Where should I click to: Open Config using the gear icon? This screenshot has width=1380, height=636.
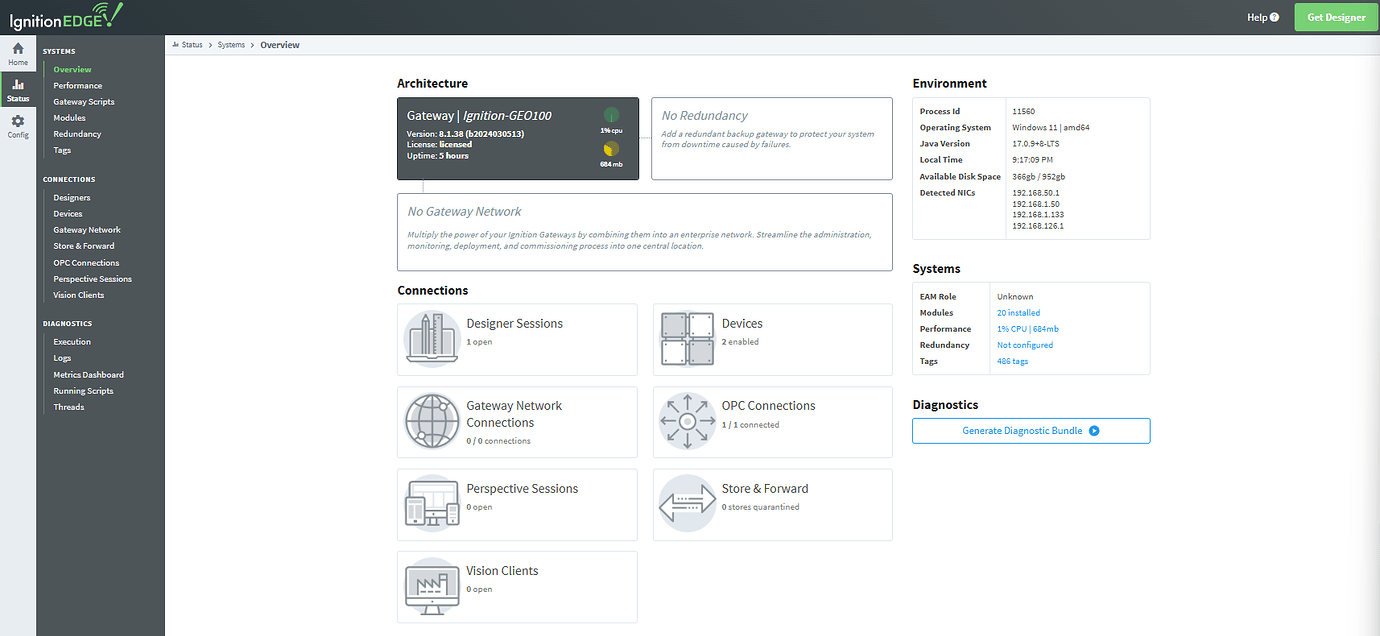tap(17, 124)
